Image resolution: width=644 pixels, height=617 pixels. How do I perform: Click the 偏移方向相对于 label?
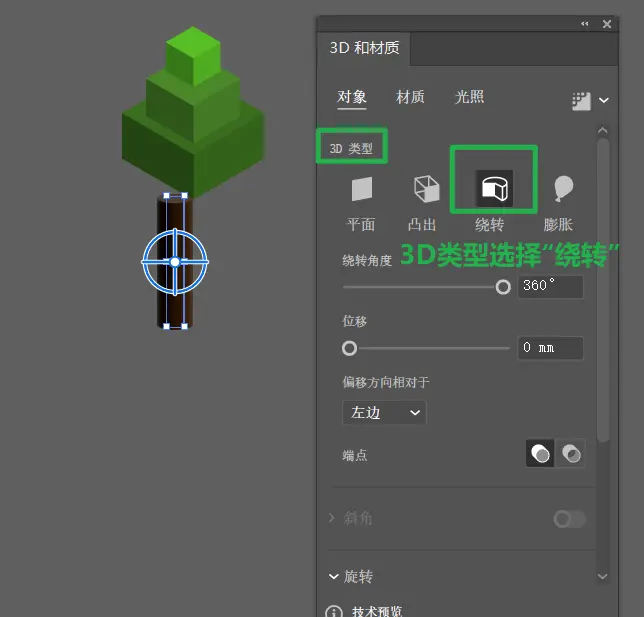point(386,382)
